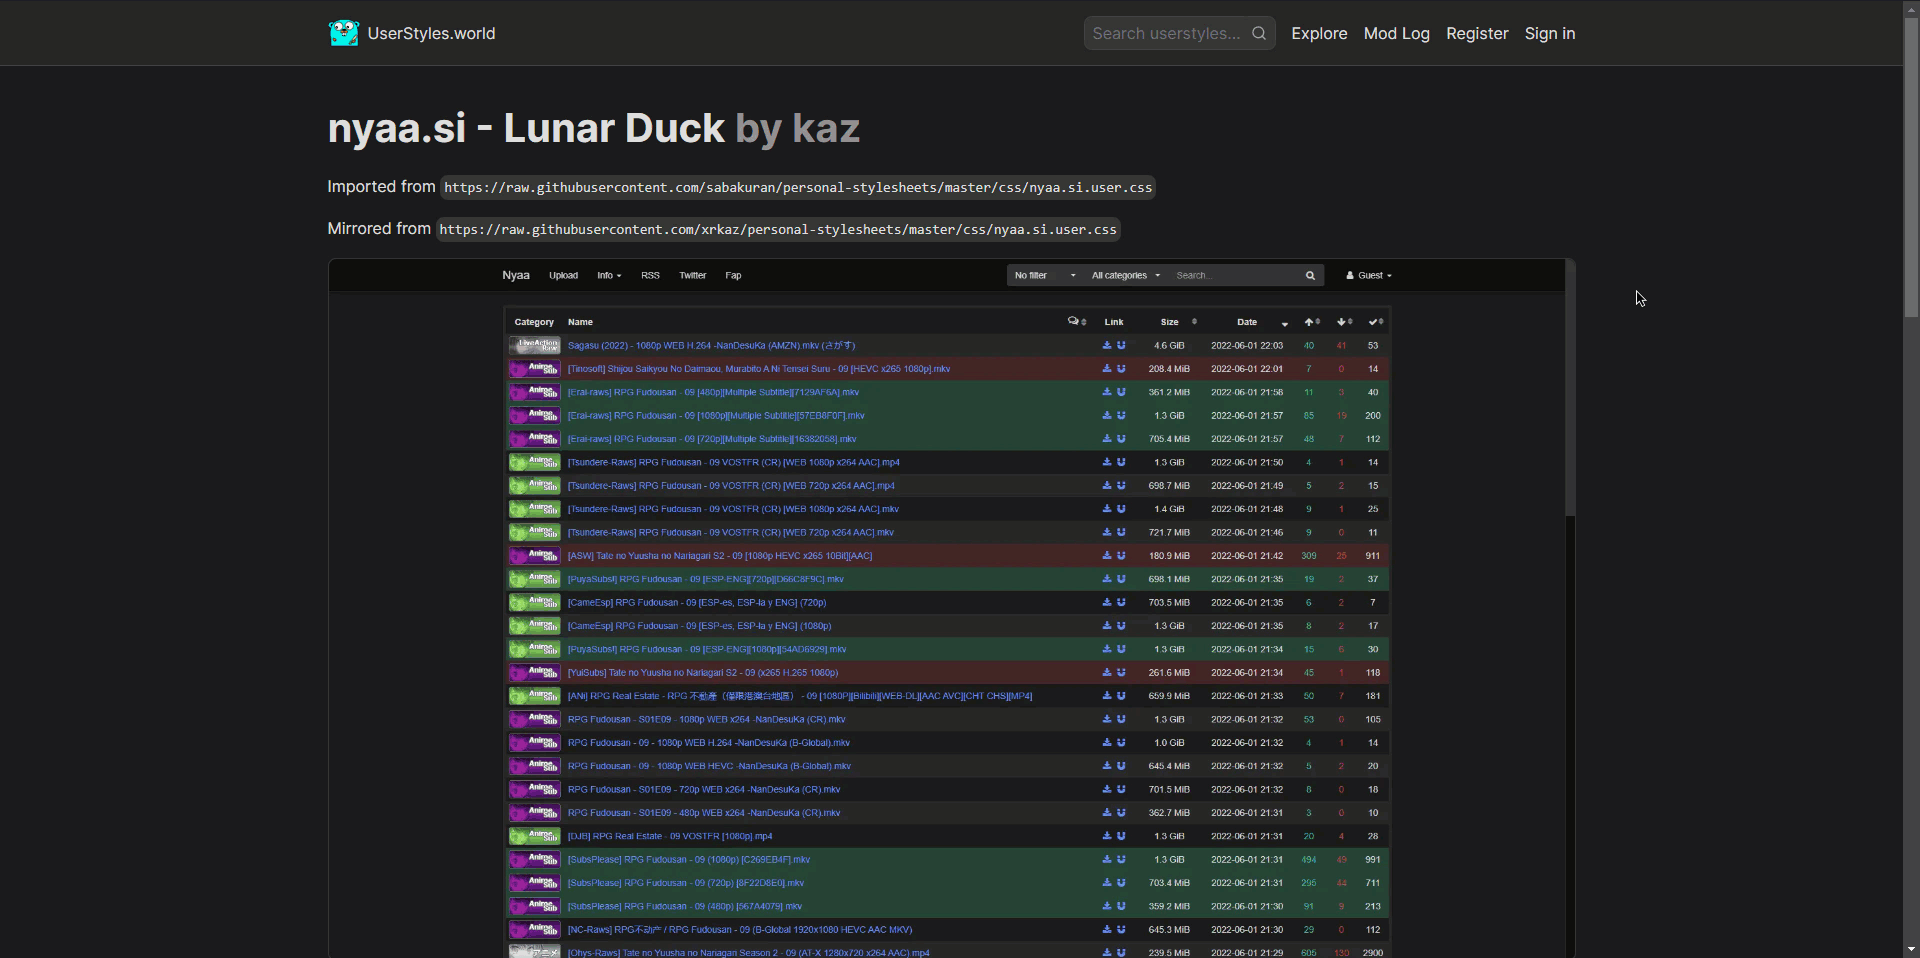Viewport: 1920px width, 958px height.
Task: Click the sabakuran Imported from URL
Action: [x=798, y=187]
